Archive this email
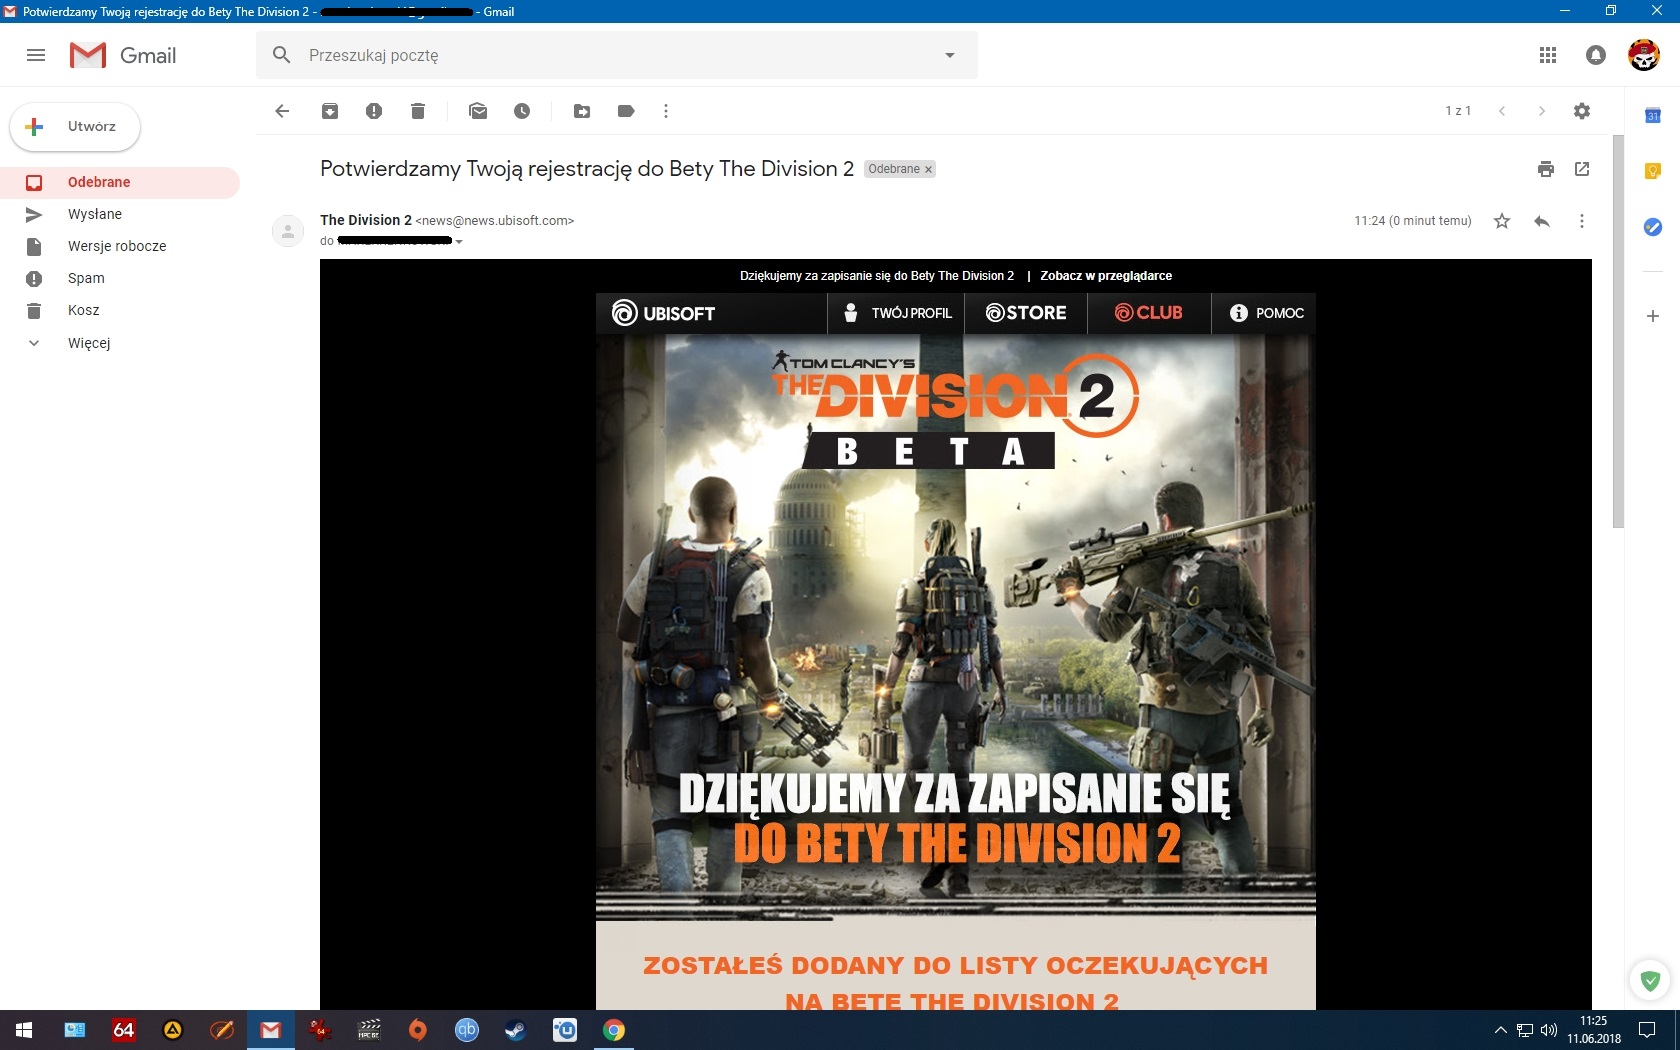The height and width of the screenshot is (1050, 1680). tap(330, 111)
